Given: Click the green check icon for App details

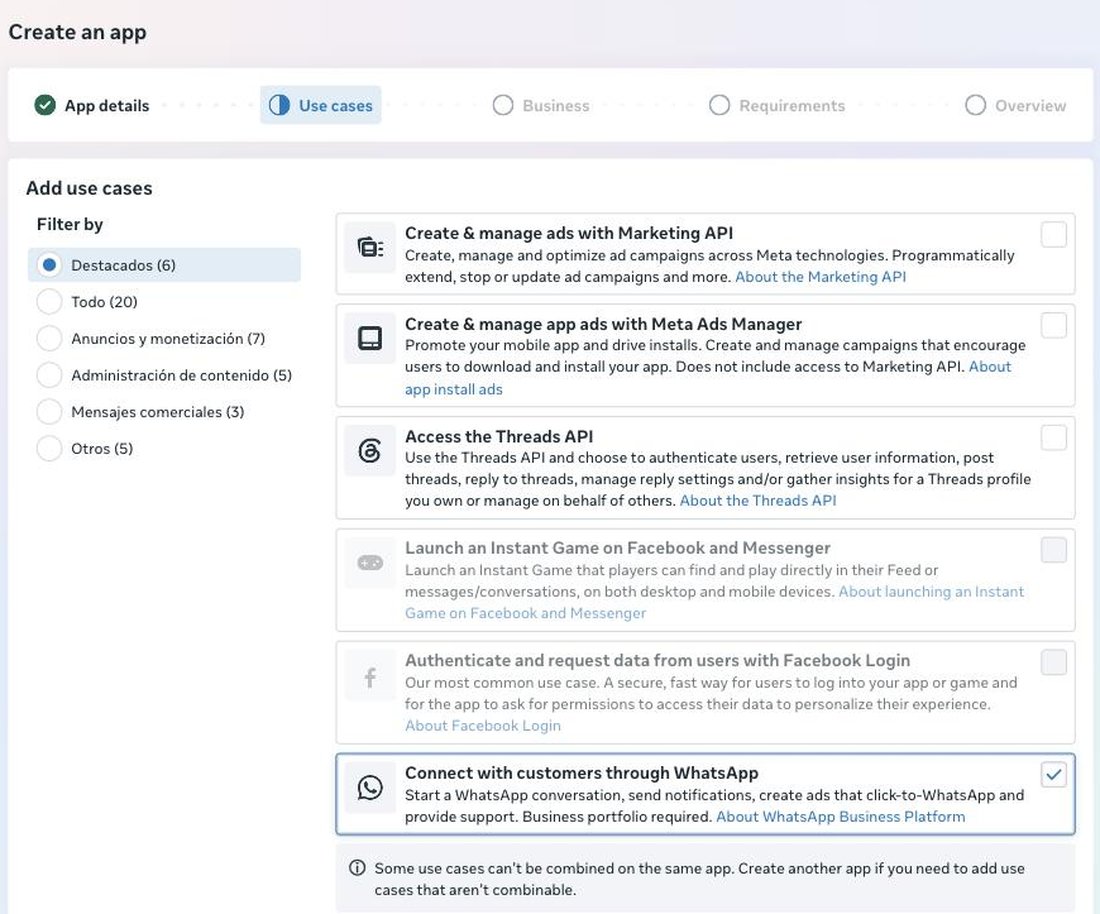Looking at the screenshot, I should click(x=45, y=105).
